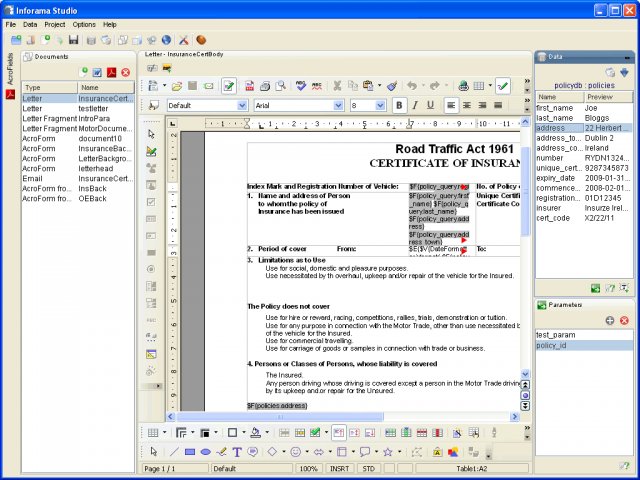Image resolution: width=640 pixels, height=480 pixels.
Task: Open the File menu
Action: click(11, 24)
